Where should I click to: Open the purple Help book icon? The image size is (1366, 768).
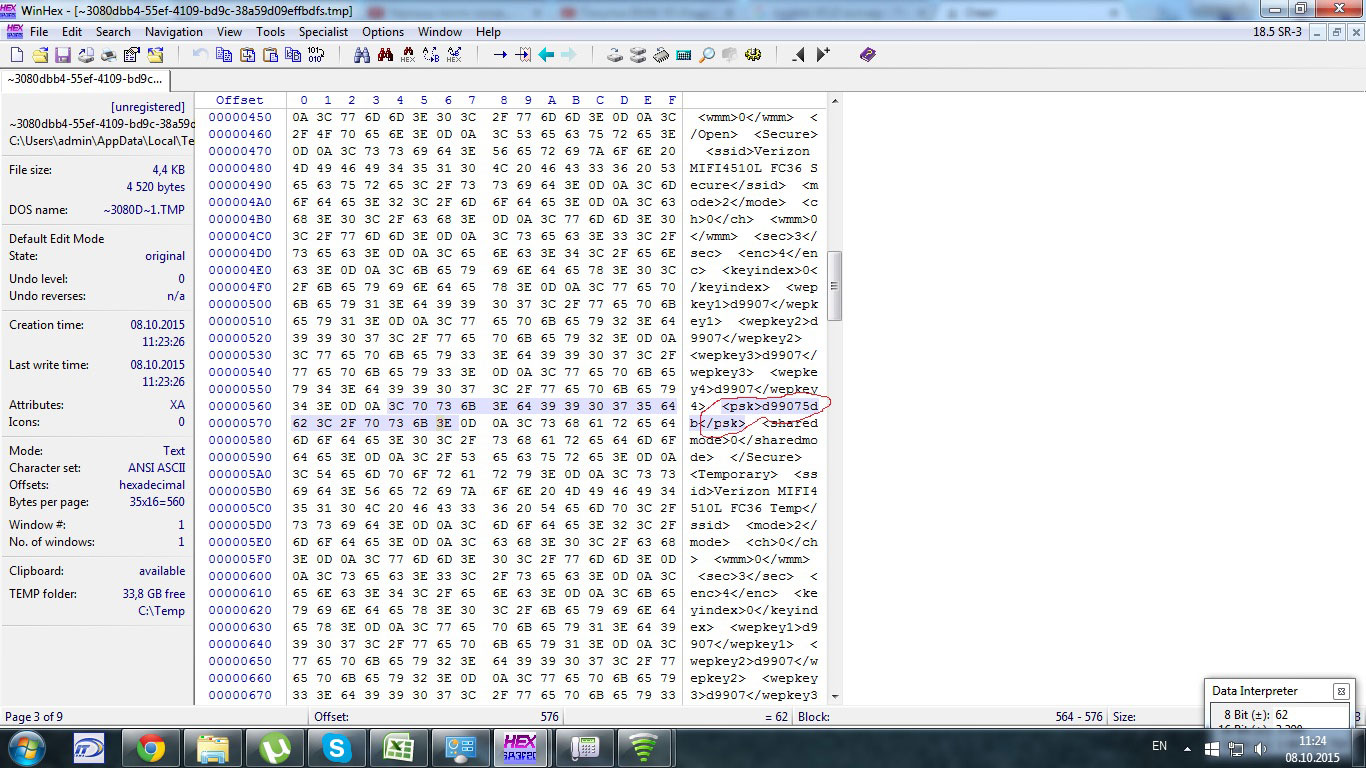click(868, 55)
